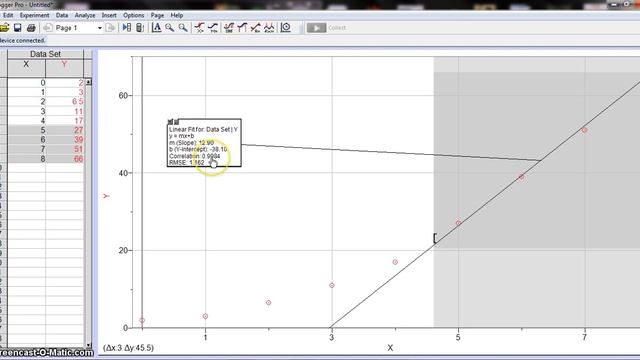This screenshot has height=360, width=640.
Task: Select the Y cell with value 6.5
Action: coord(64,102)
